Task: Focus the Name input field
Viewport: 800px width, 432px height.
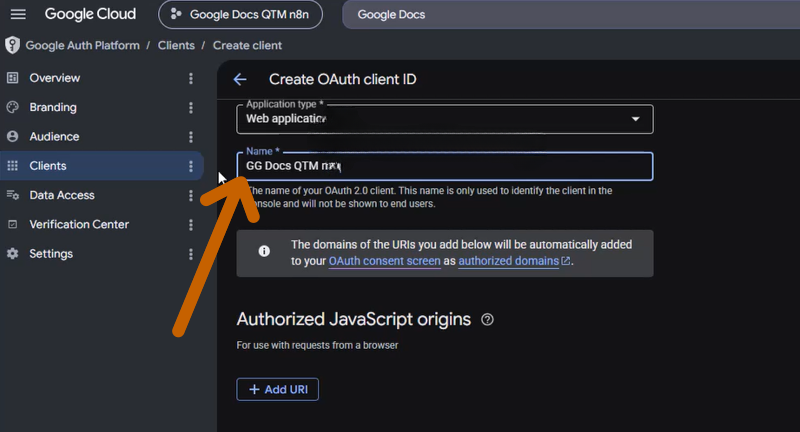Action: pos(445,166)
